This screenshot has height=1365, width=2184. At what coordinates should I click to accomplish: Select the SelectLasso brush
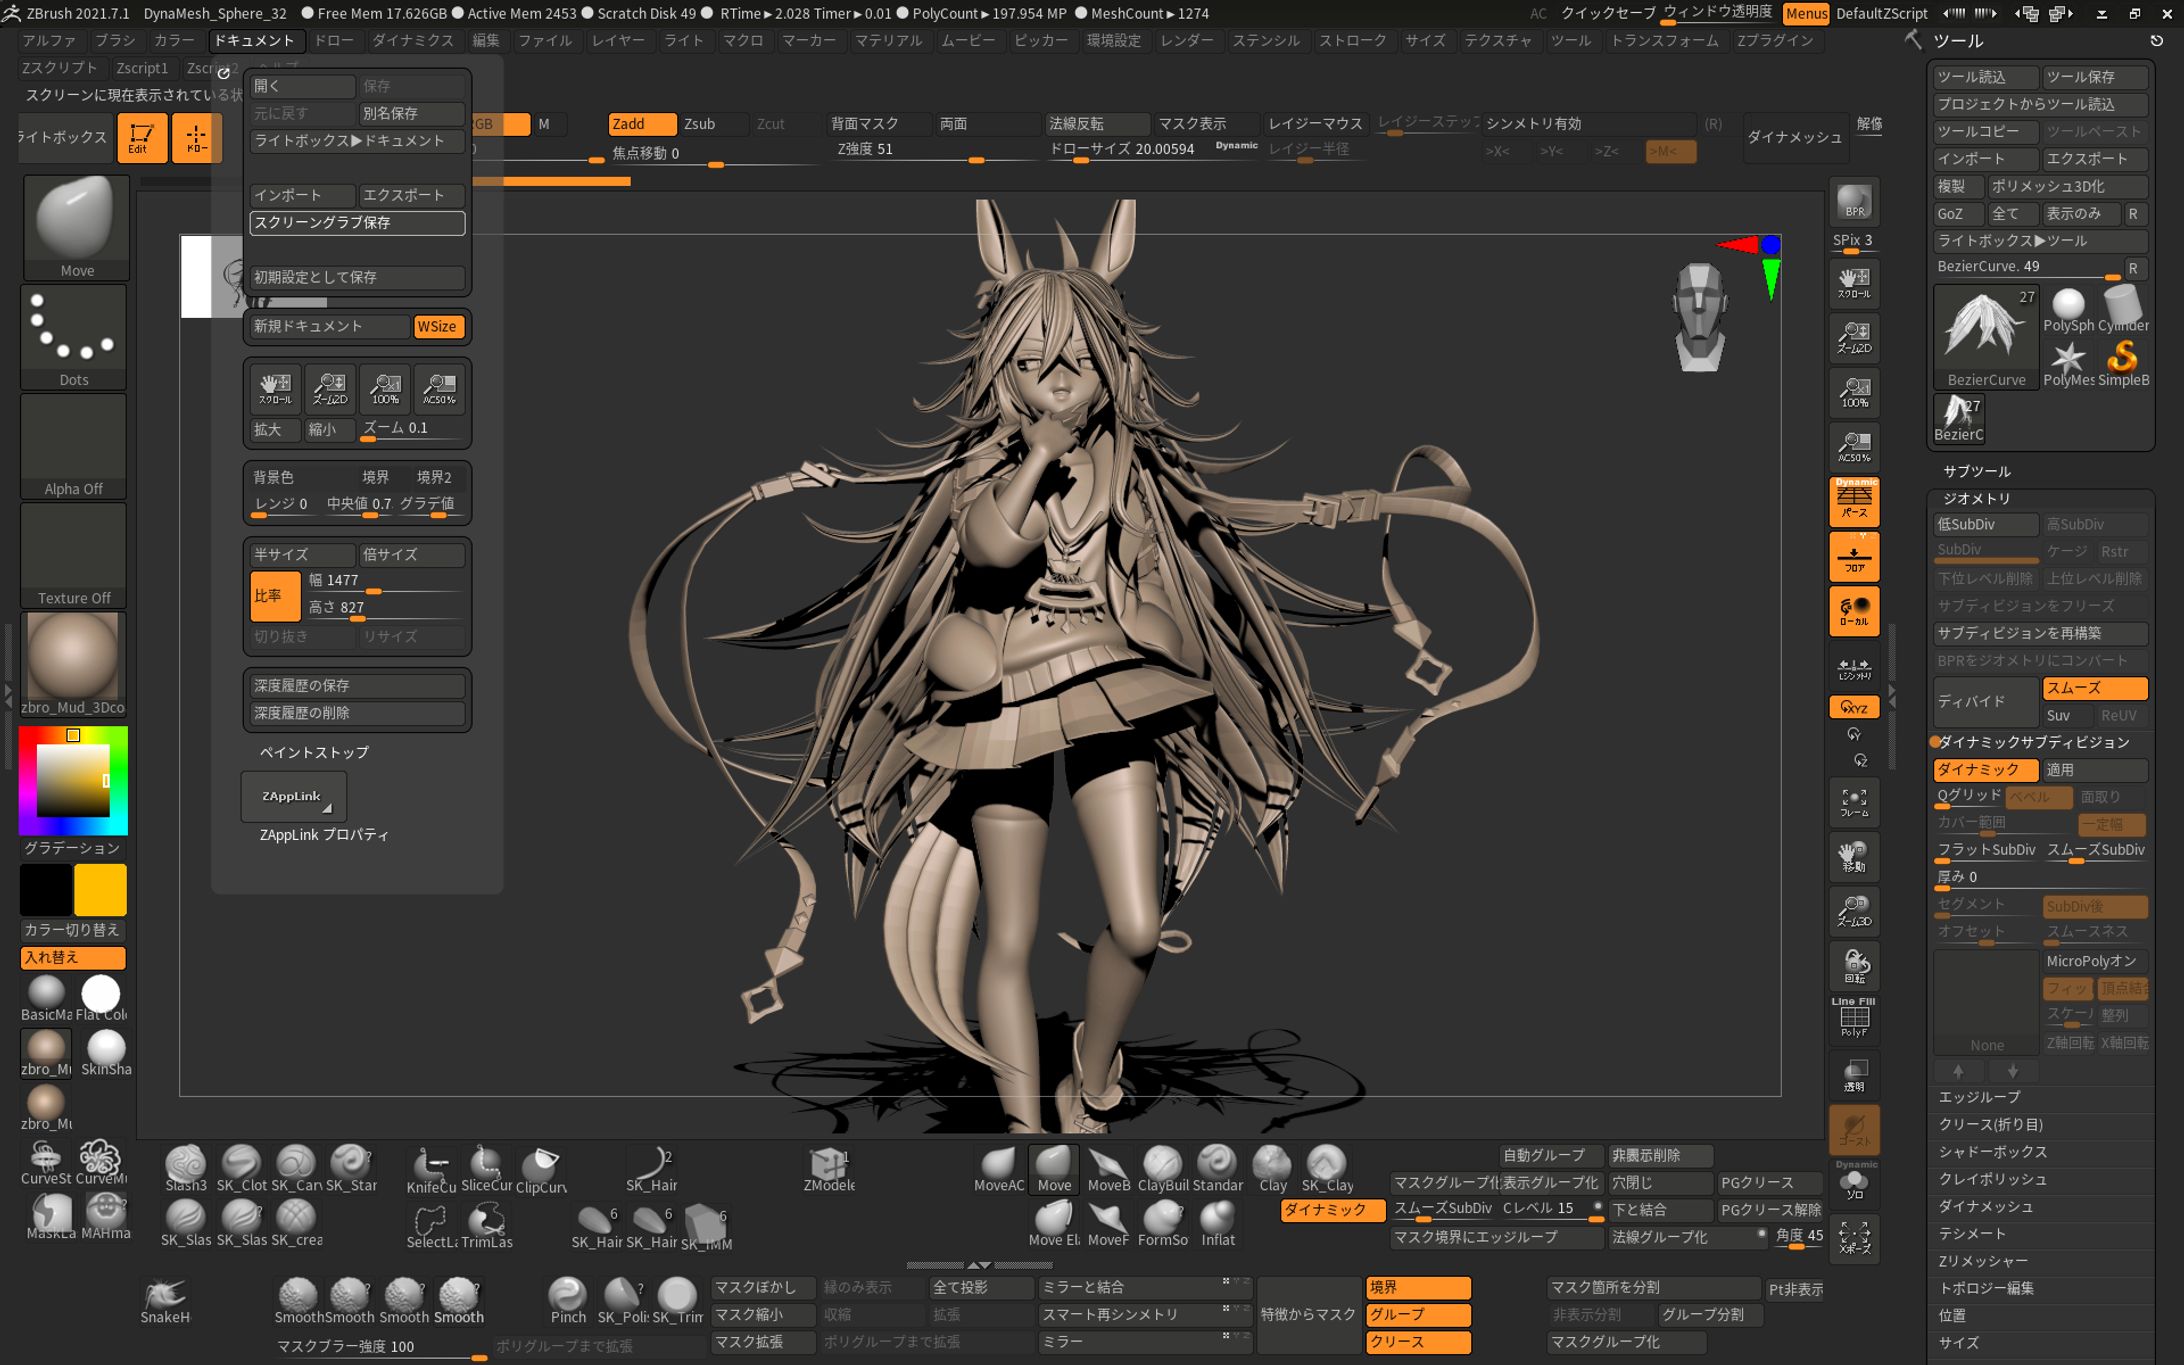(431, 1224)
